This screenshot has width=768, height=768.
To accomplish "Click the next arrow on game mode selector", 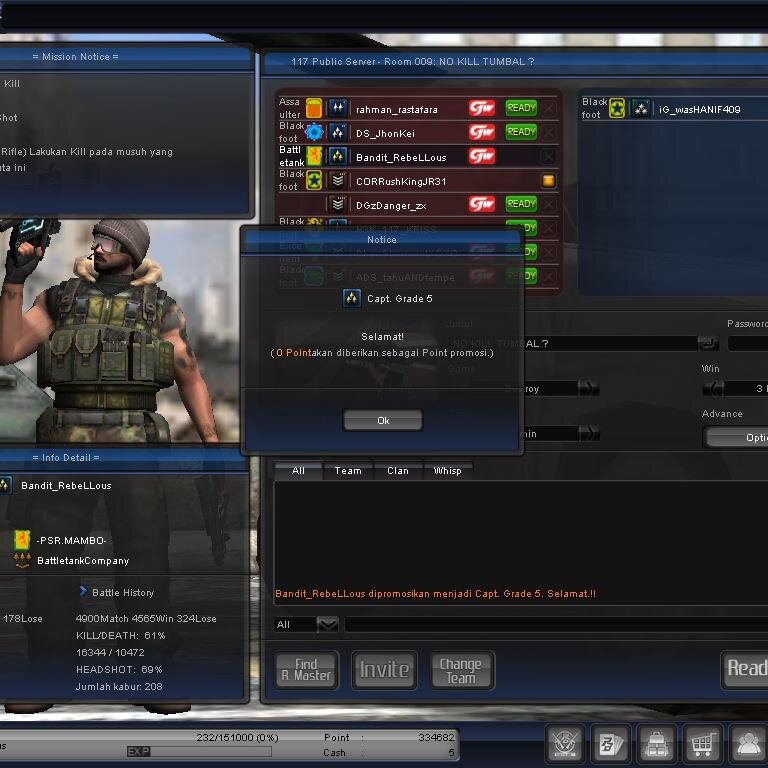I will [588, 389].
